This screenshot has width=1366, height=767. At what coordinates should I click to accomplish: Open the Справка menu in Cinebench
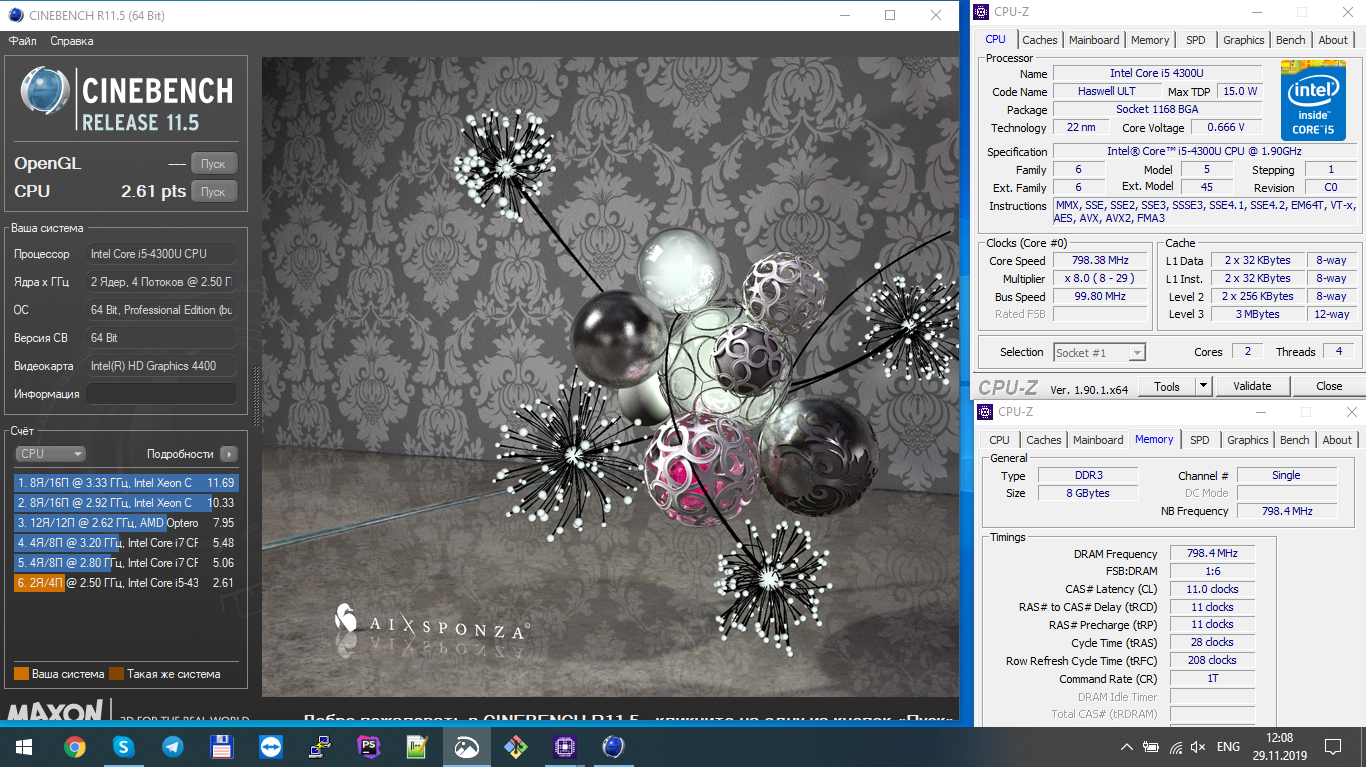[71, 41]
